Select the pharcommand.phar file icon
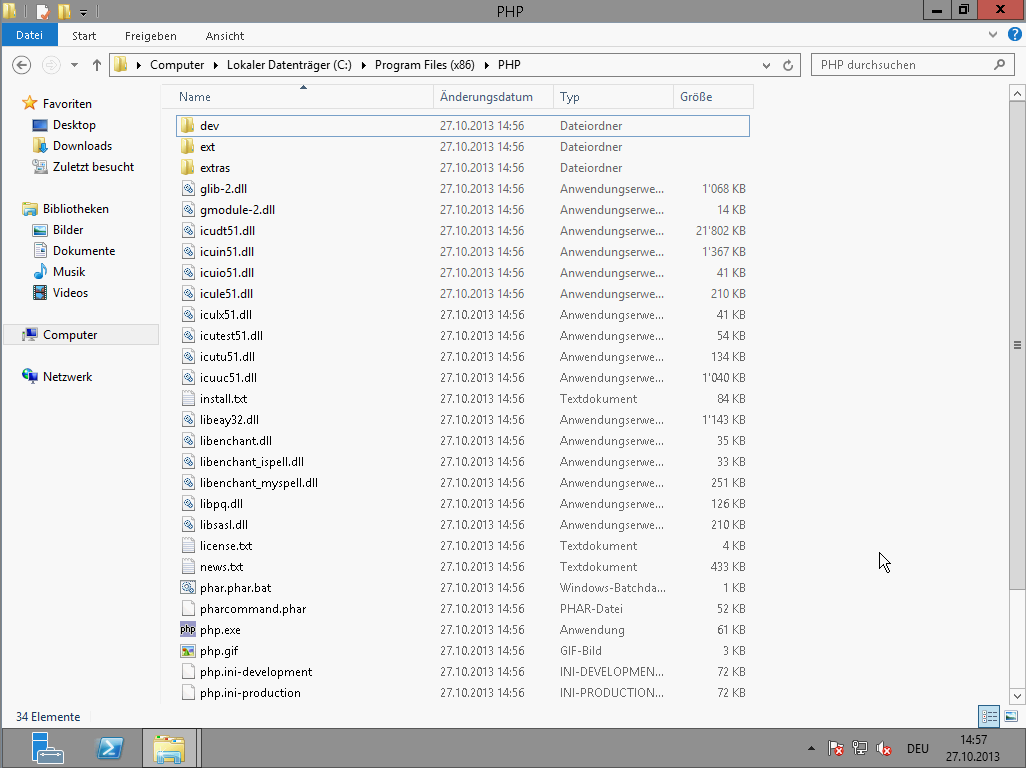 [188, 608]
